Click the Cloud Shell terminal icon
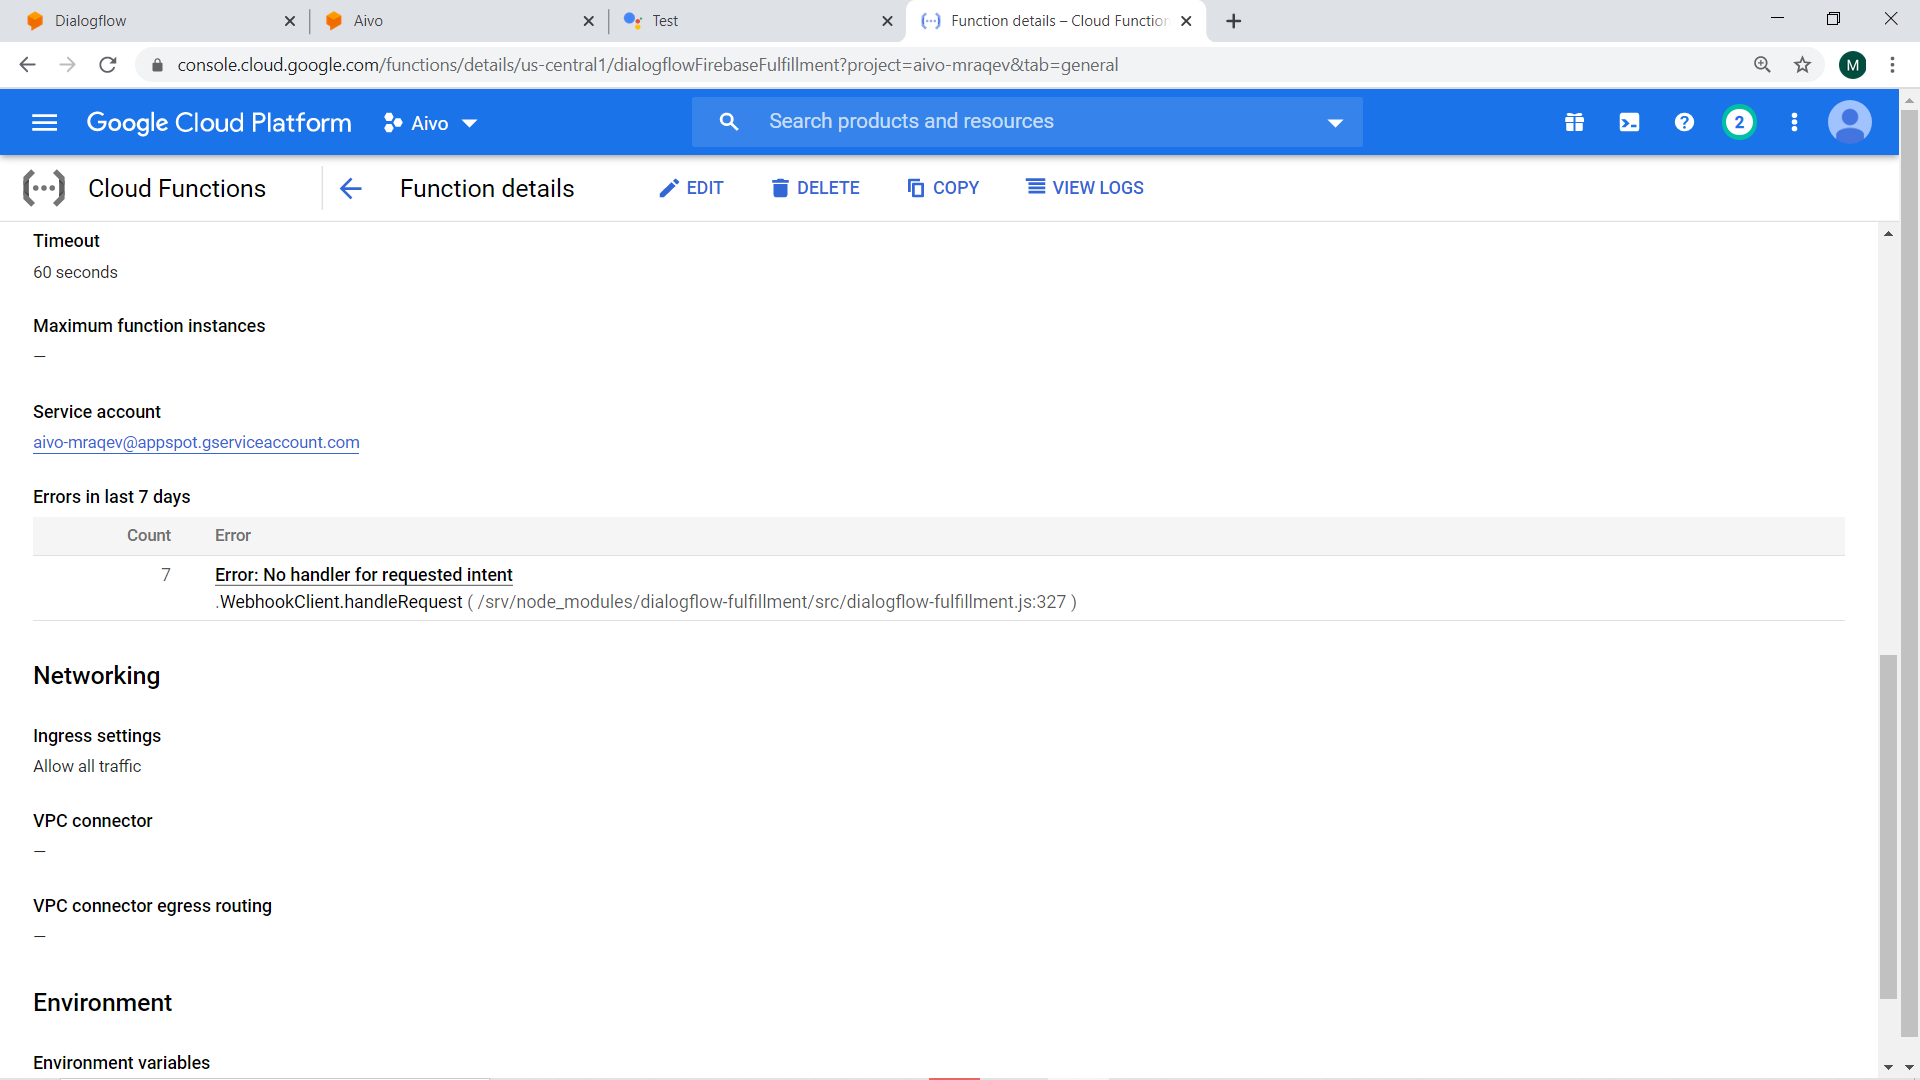 pyautogui.click(x=1629, y=122)
